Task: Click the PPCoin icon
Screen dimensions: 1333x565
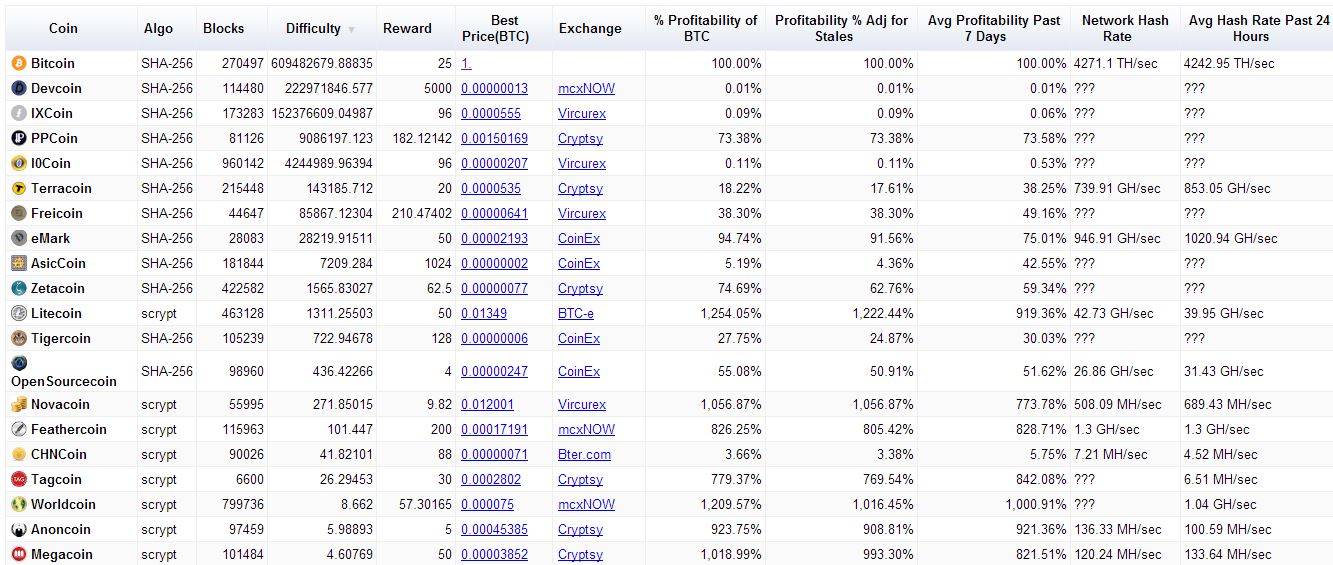Action: point(18,138)
